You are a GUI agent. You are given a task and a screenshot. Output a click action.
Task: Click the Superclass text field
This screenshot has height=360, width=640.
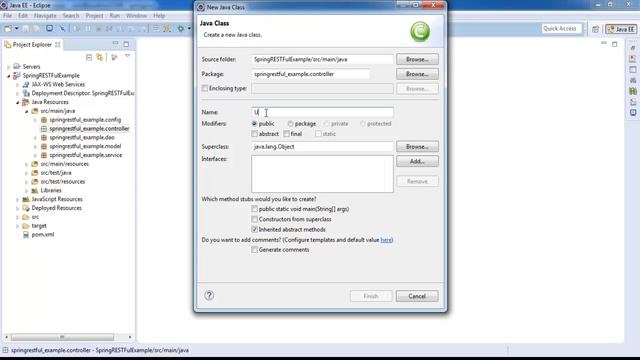pos(322,146)
